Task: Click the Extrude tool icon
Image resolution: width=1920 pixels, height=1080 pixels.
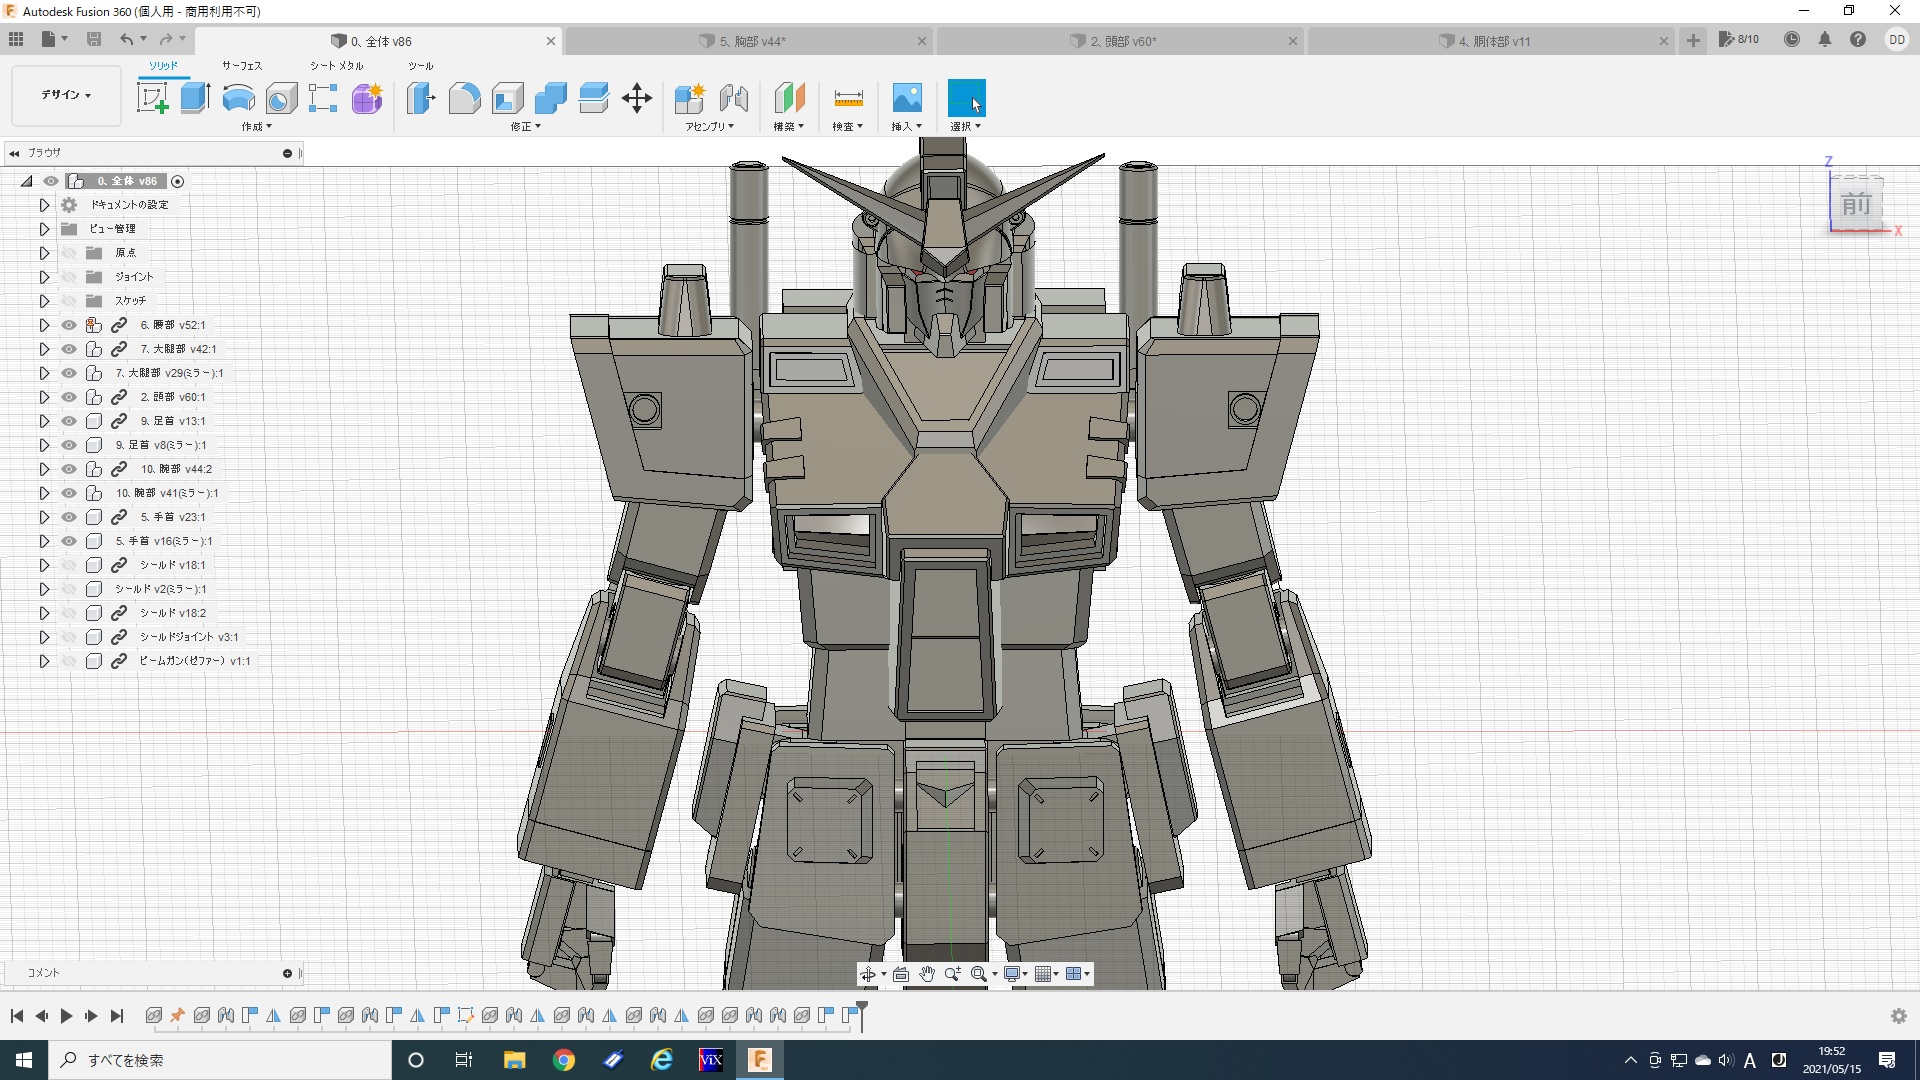Action: pos(195,98)
